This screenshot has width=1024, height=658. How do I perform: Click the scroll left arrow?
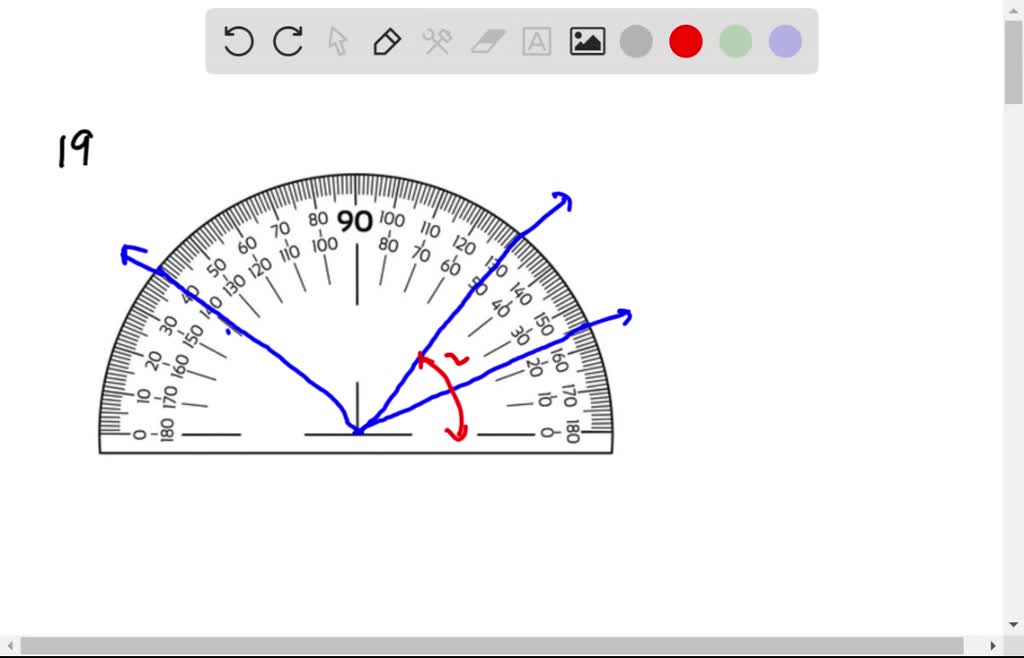(x=10, y=646)
